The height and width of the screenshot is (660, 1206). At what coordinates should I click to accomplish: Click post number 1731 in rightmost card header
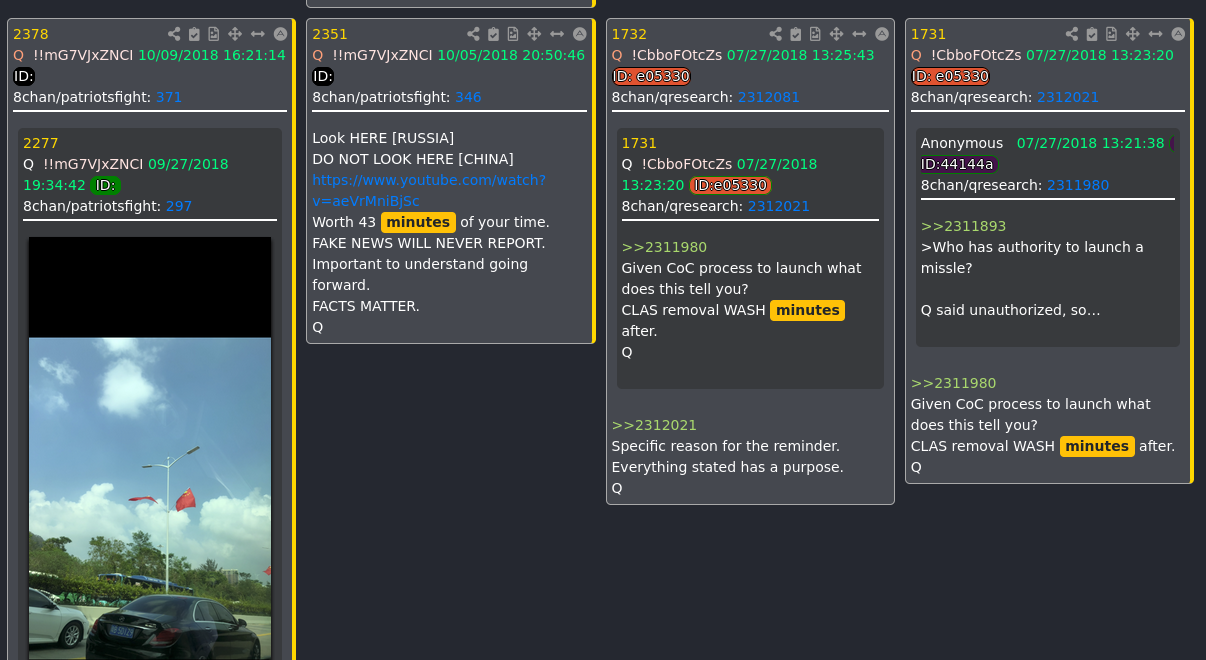click(x=928, y=34)
